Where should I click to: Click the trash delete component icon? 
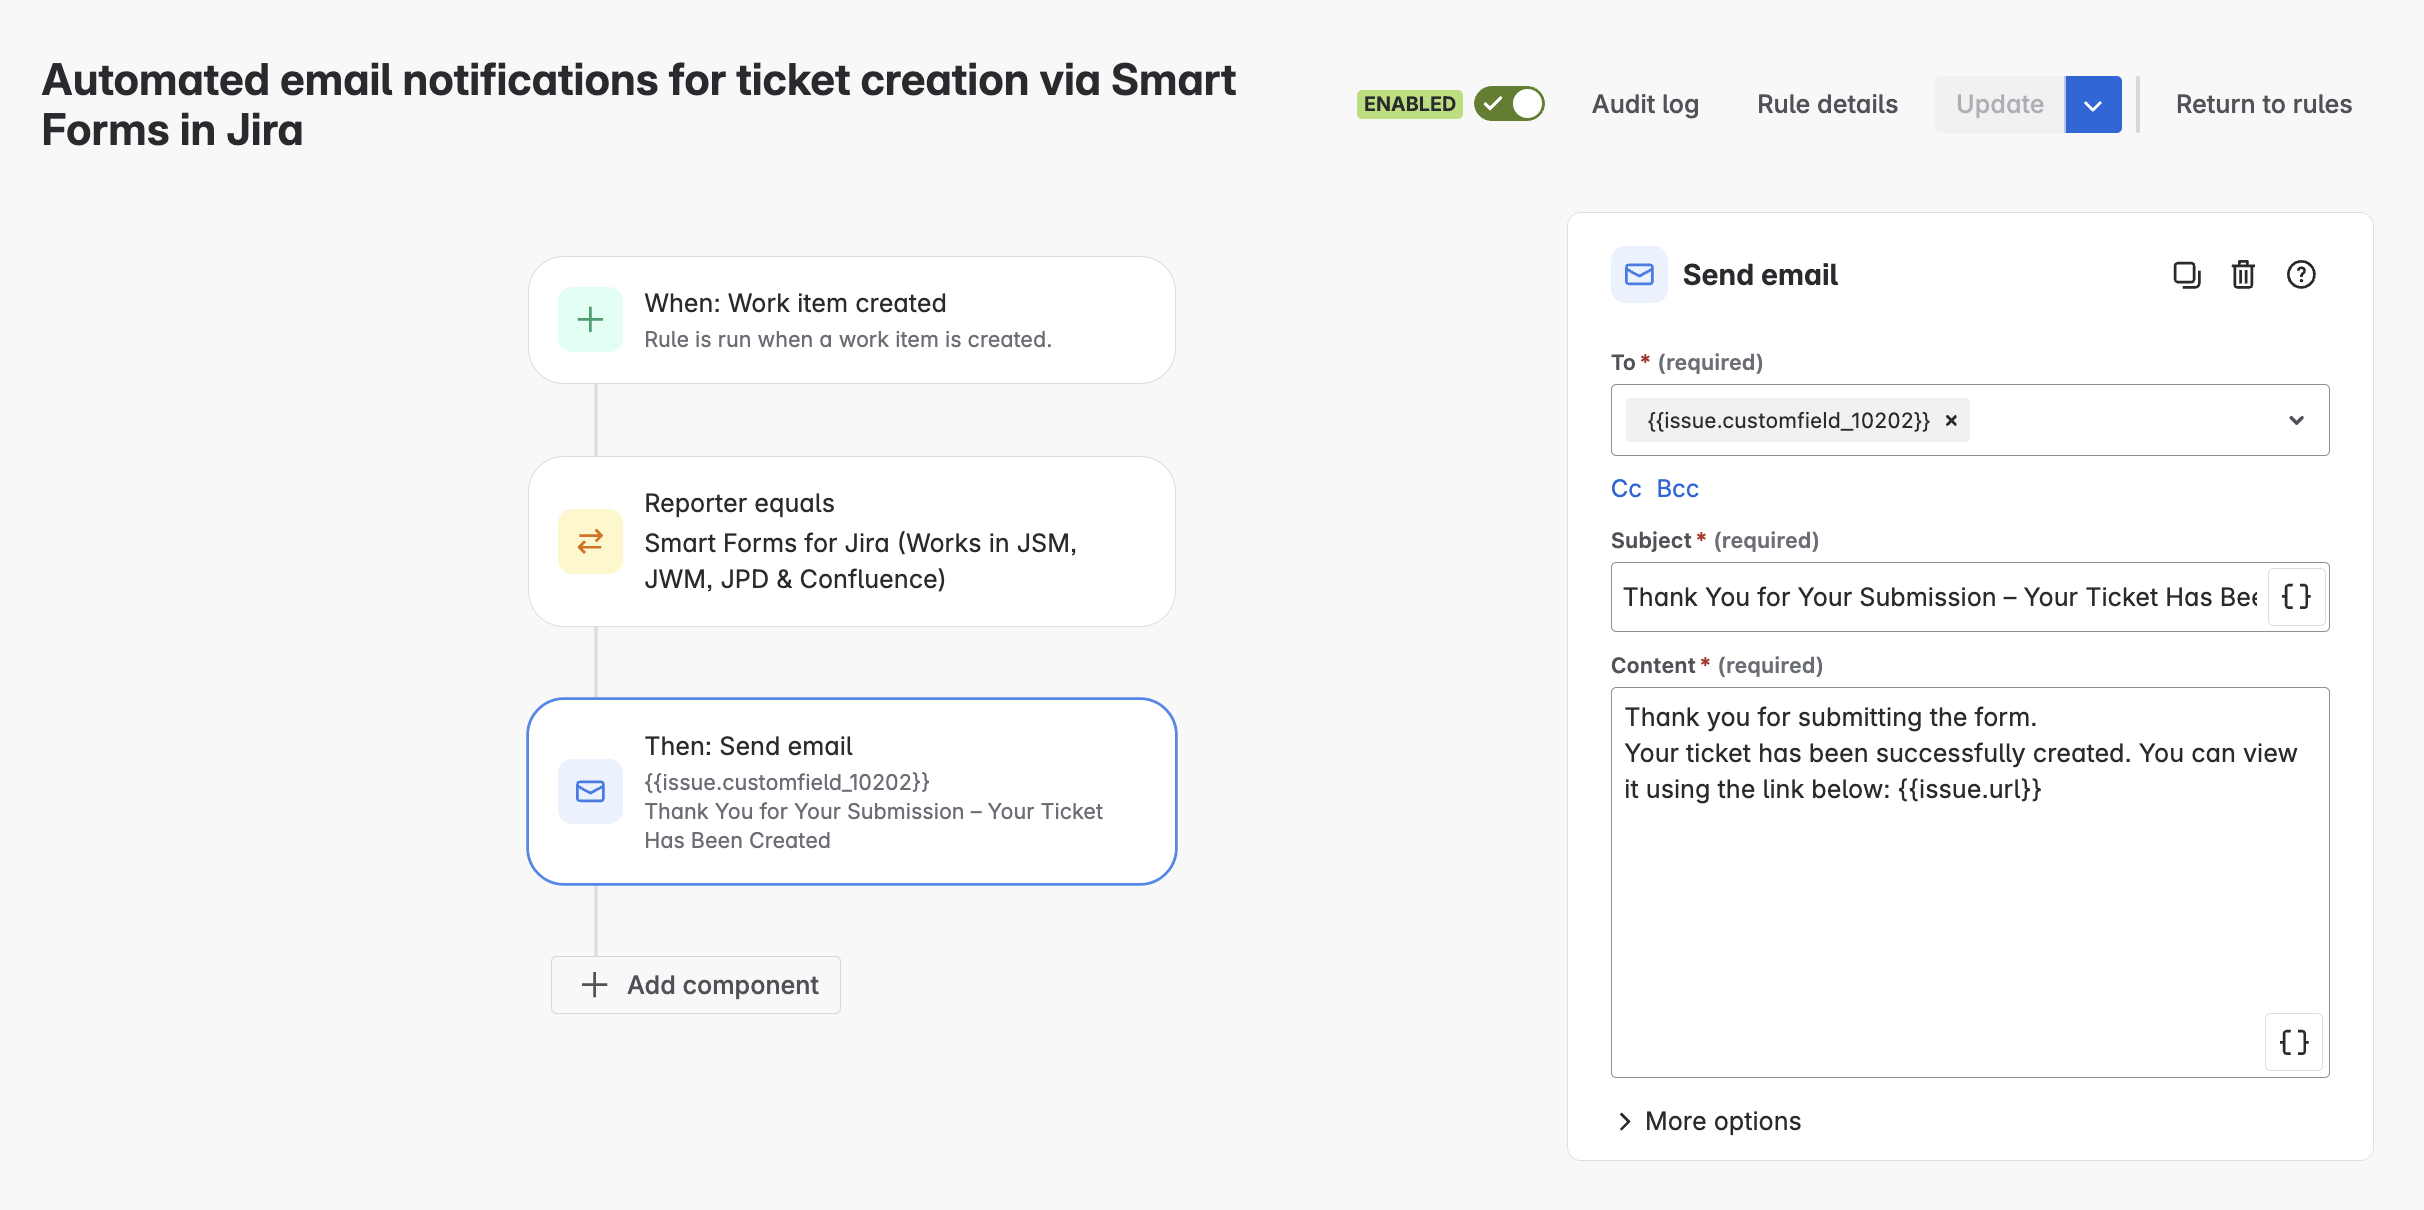(2243, 275)
